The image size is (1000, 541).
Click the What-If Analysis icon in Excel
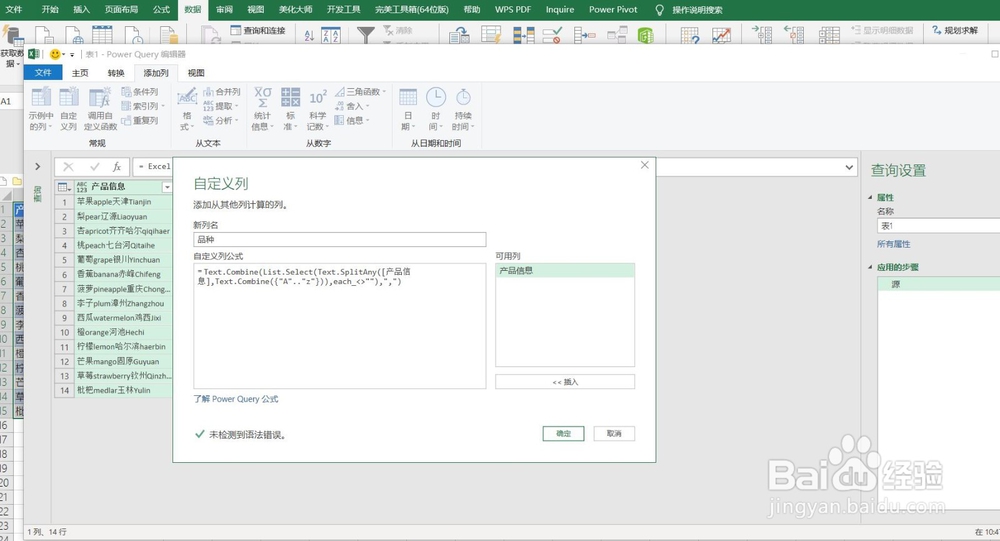pyautogui.click(x=690, y=35)
